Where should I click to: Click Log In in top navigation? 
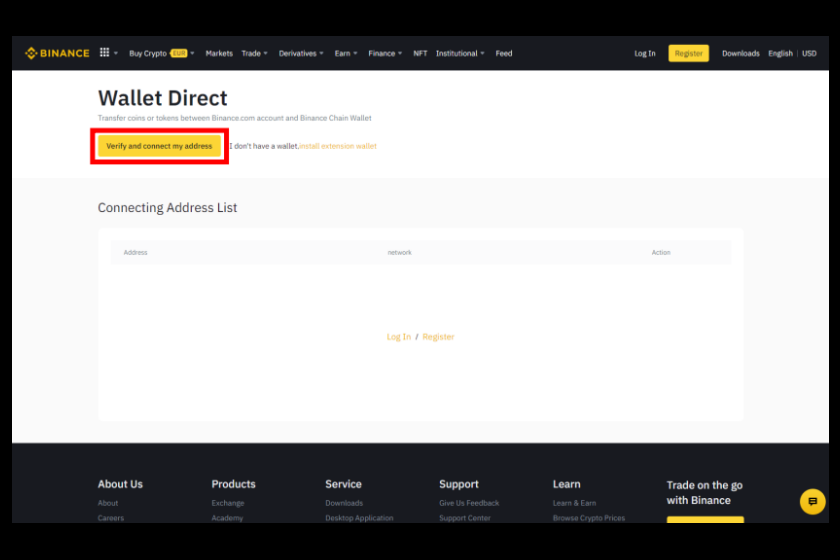tap(644, 53)
